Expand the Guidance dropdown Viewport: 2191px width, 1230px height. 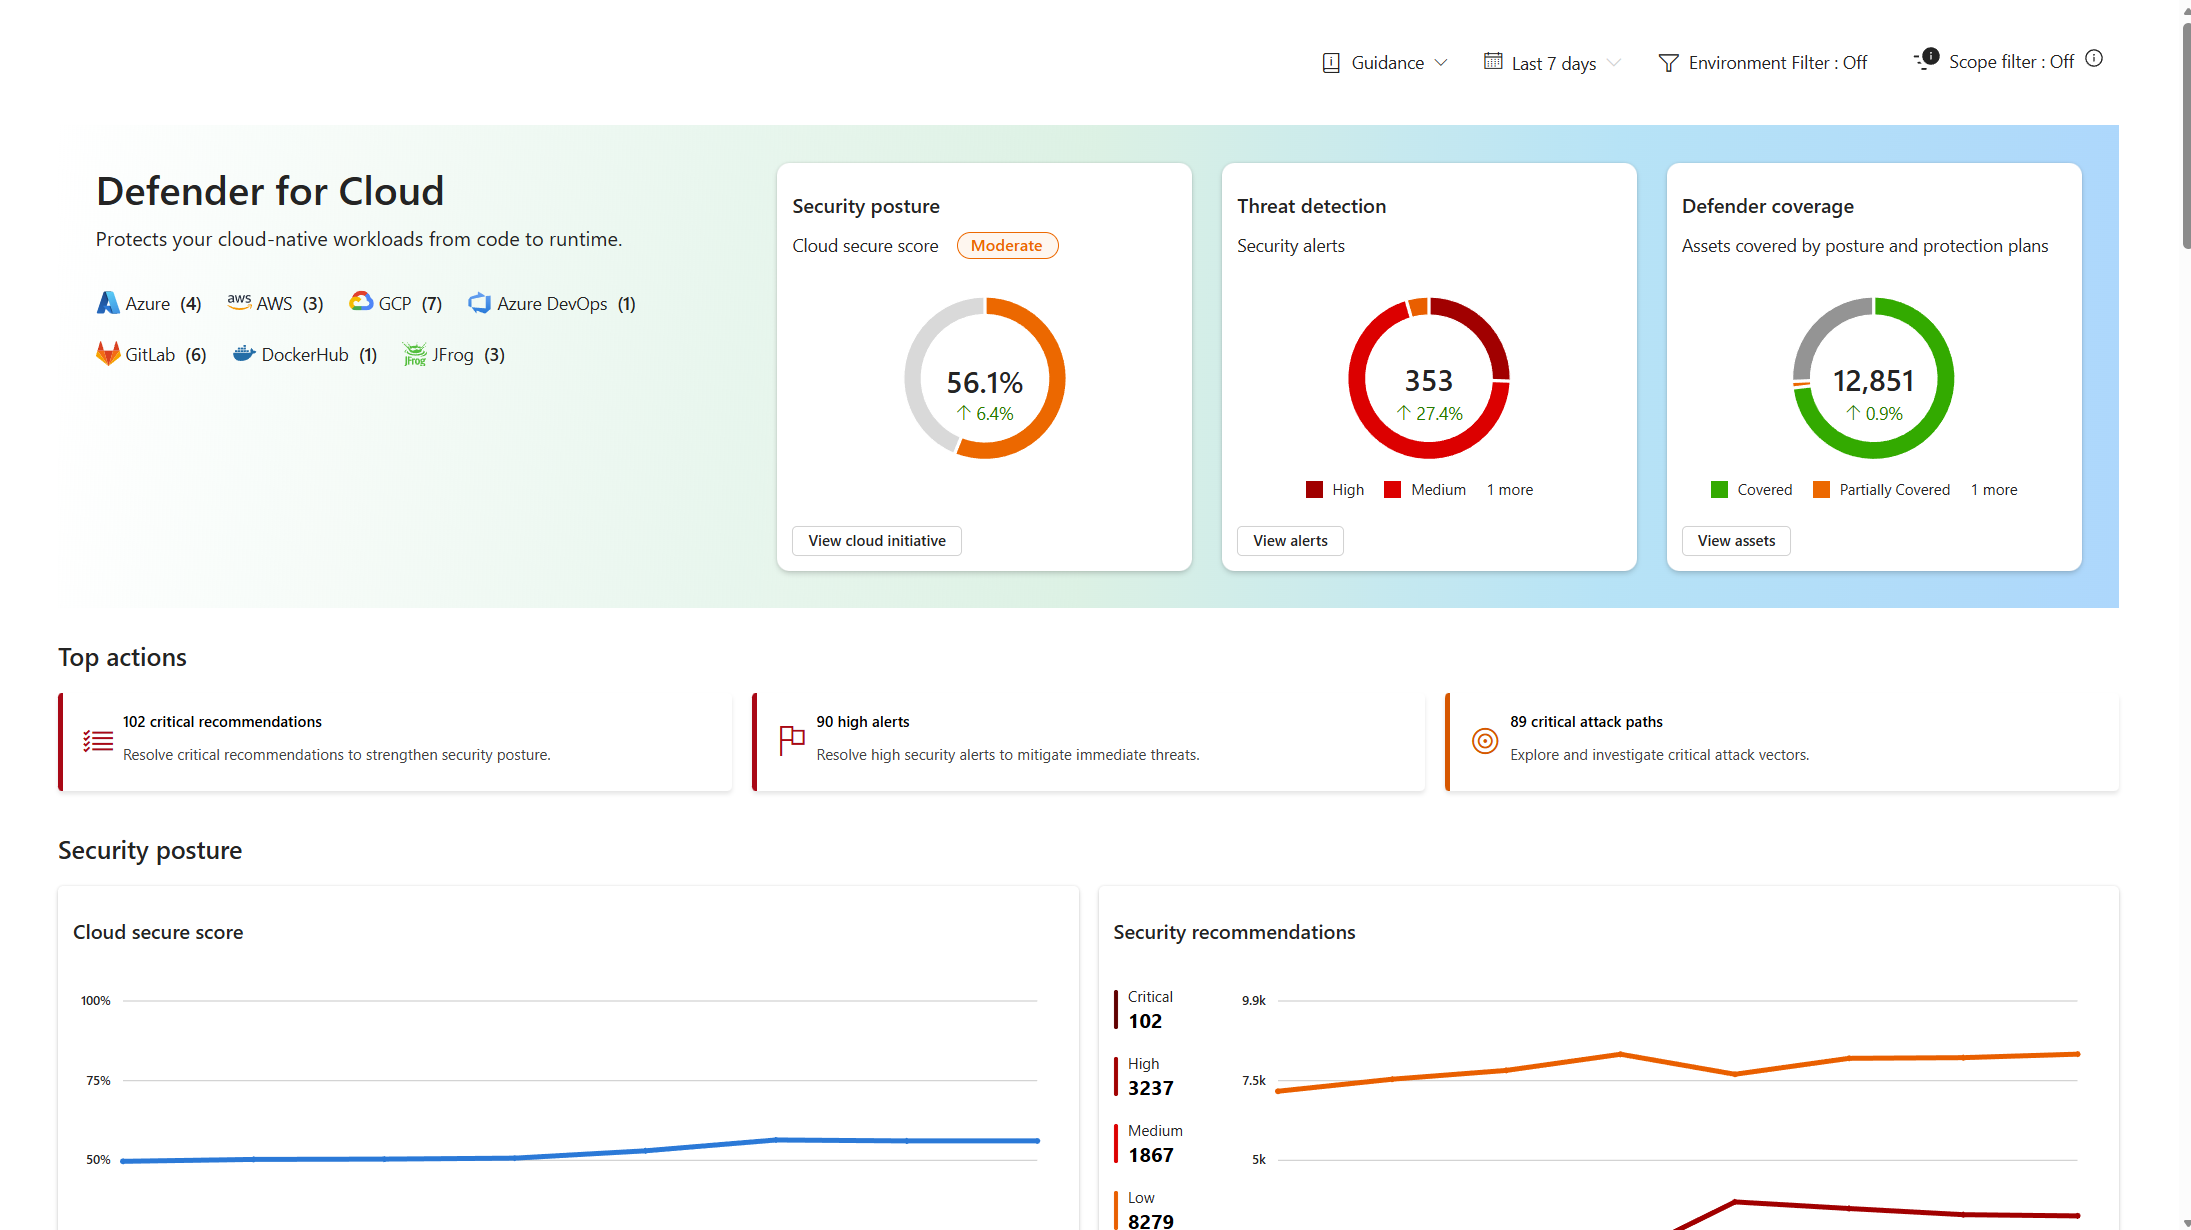[x=1385, y=63]
